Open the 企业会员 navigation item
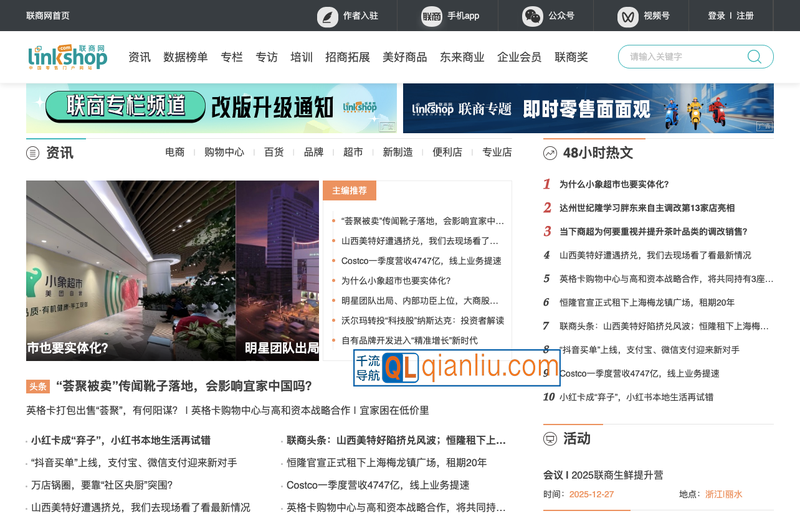 519,57
